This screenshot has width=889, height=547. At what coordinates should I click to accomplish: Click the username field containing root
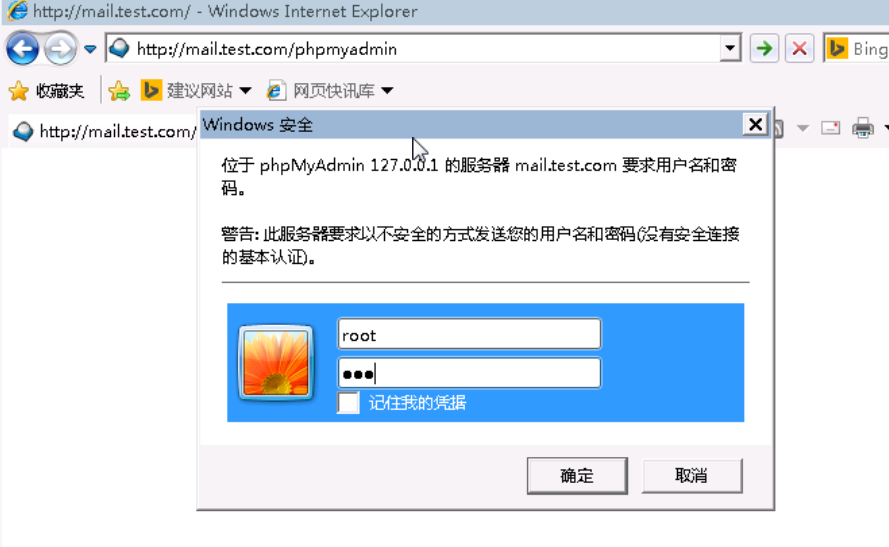(x=469, y=334)
